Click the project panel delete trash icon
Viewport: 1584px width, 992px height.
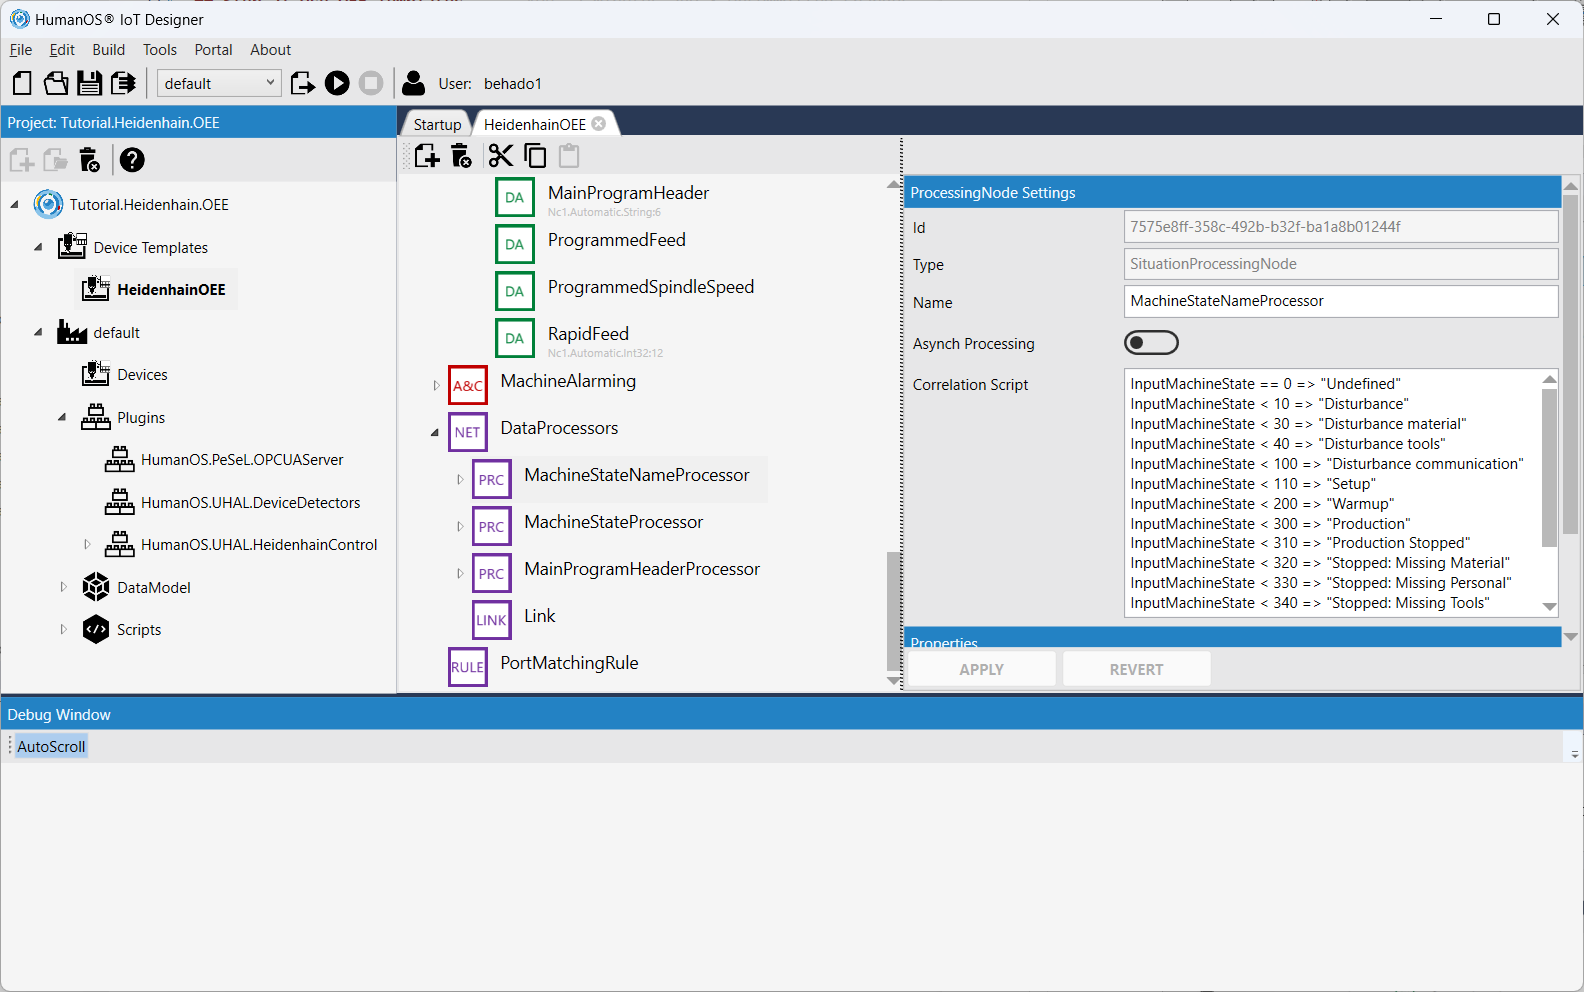click(x=89, y=160)
